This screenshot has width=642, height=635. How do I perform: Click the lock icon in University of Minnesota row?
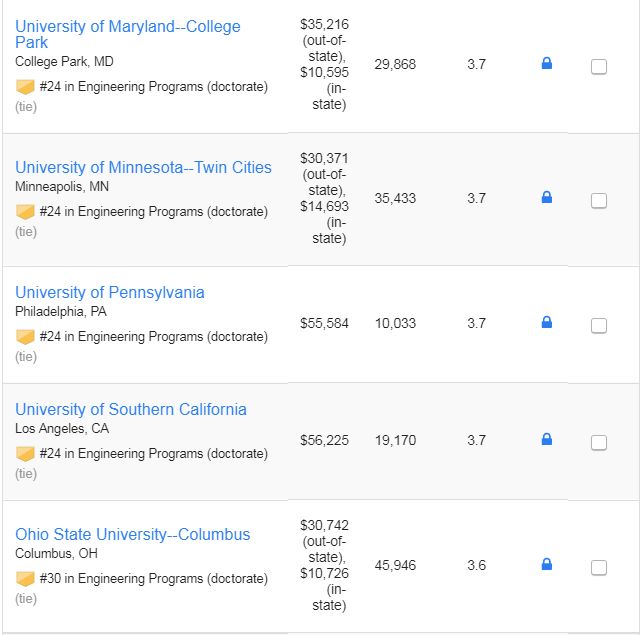pyautogui.click(x=547, y=197)
